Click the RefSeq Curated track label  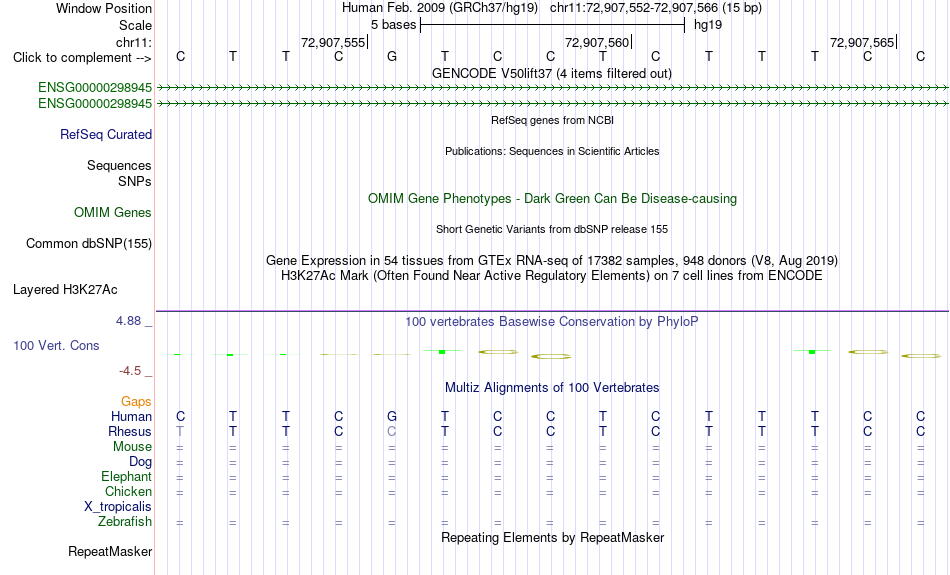(106, 135)
